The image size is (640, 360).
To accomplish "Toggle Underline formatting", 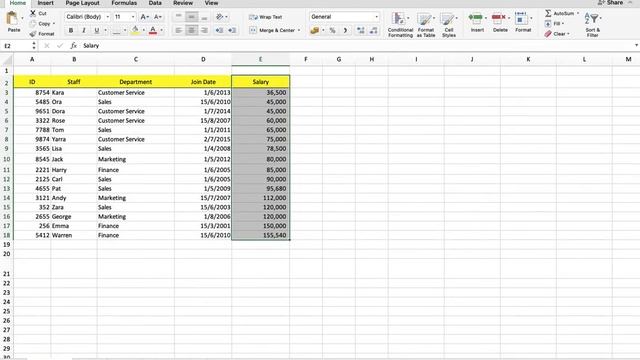I will pos(97,30).
